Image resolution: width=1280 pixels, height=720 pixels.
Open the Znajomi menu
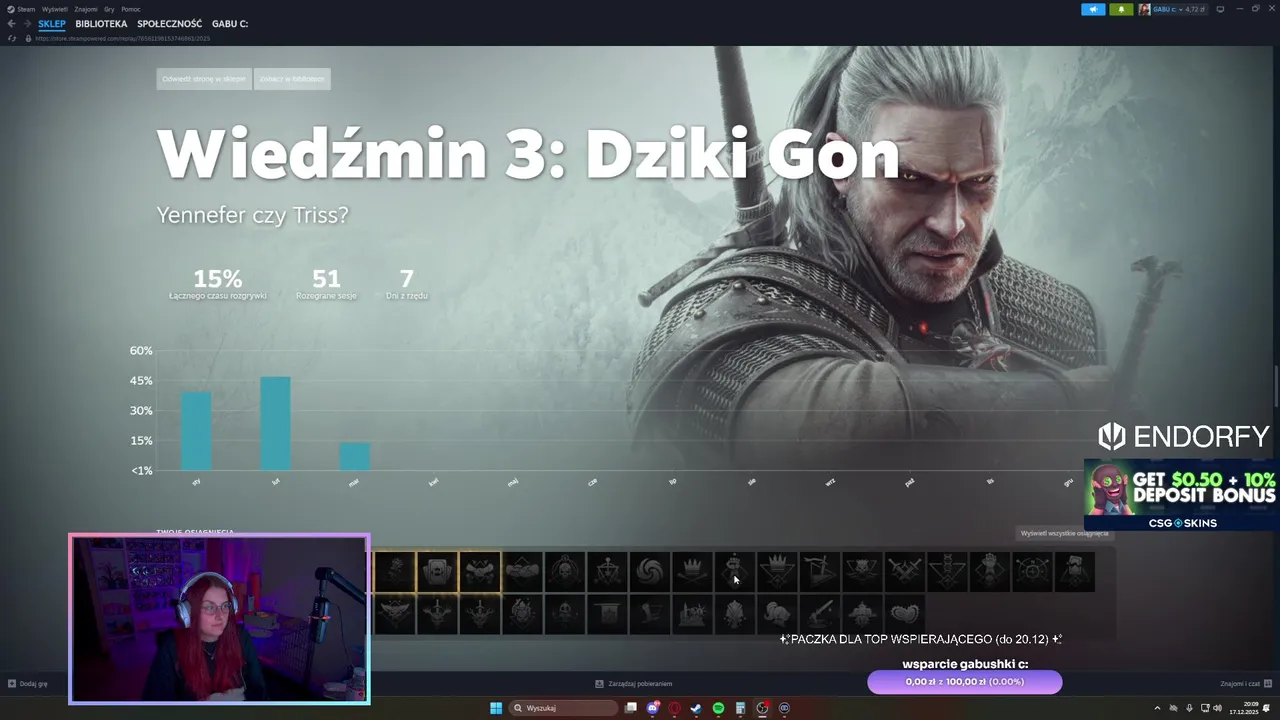(86, 9)
